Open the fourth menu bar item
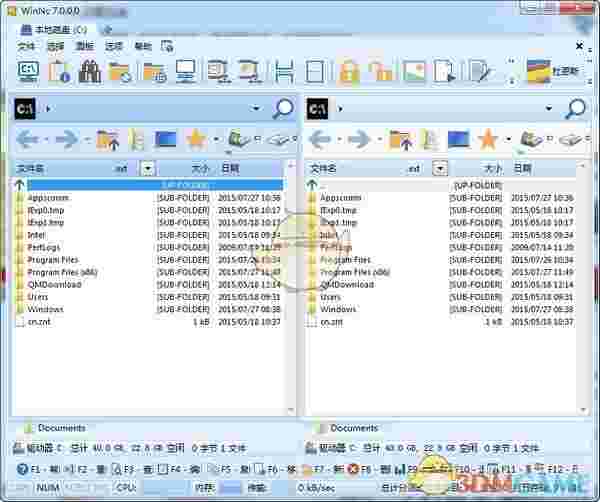Viewport: 600px width, 502px height. coord(114,46)
